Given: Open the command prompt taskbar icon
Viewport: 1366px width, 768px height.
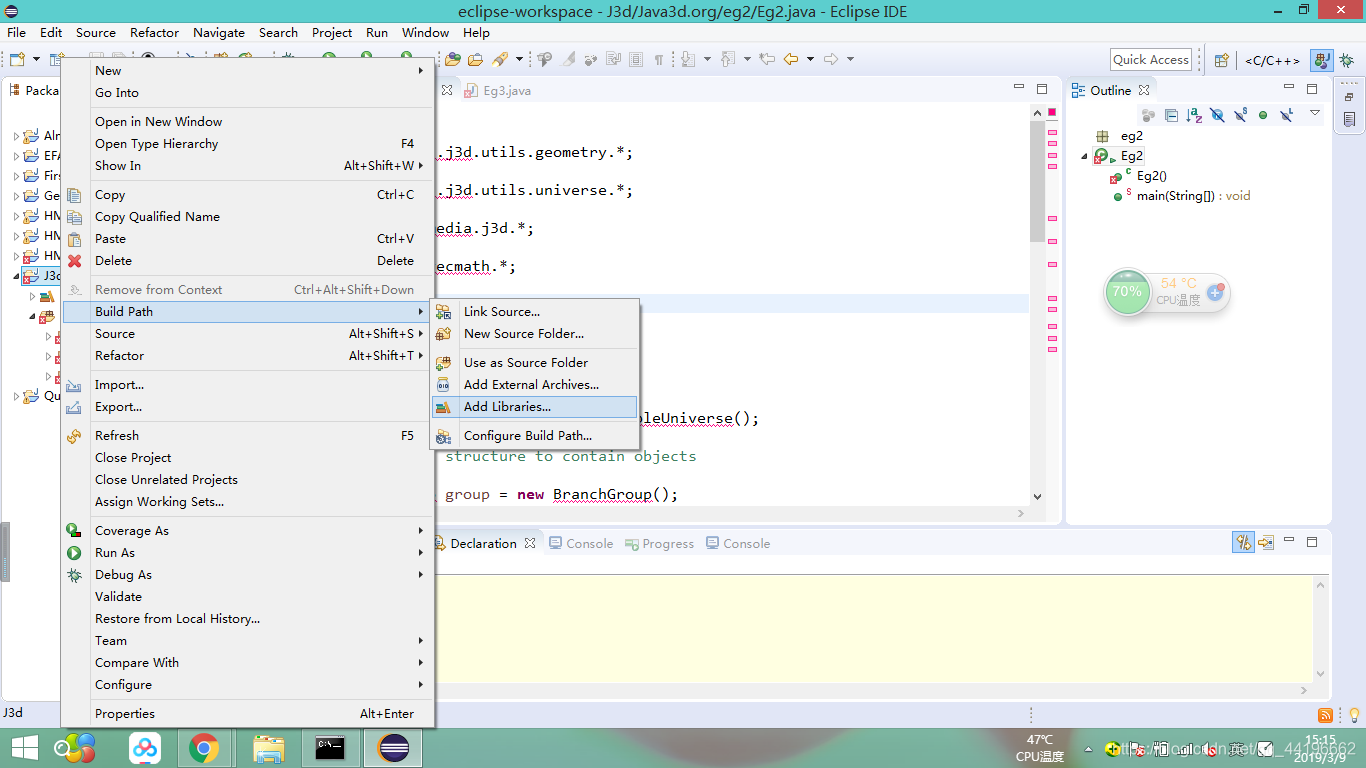Looking at the screenshot, I should point(330,748).
